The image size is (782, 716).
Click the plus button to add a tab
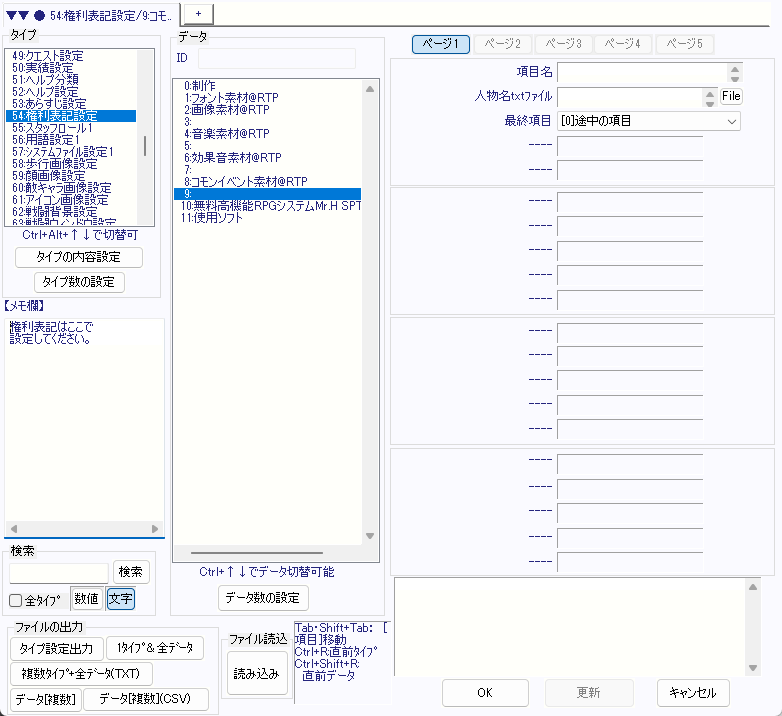click(197, 12)
